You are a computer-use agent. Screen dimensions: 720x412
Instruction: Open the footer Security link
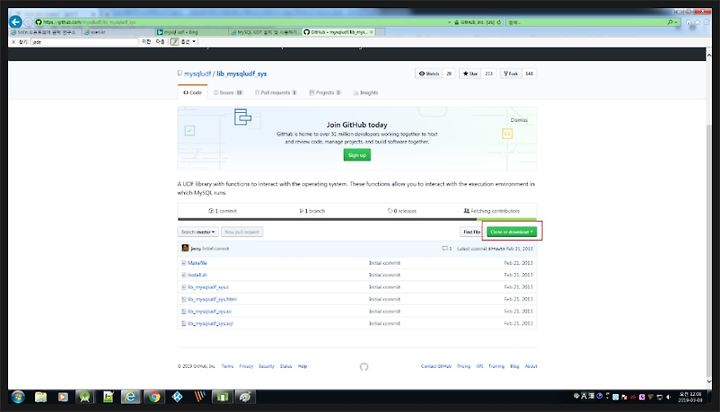coord(266,366)
